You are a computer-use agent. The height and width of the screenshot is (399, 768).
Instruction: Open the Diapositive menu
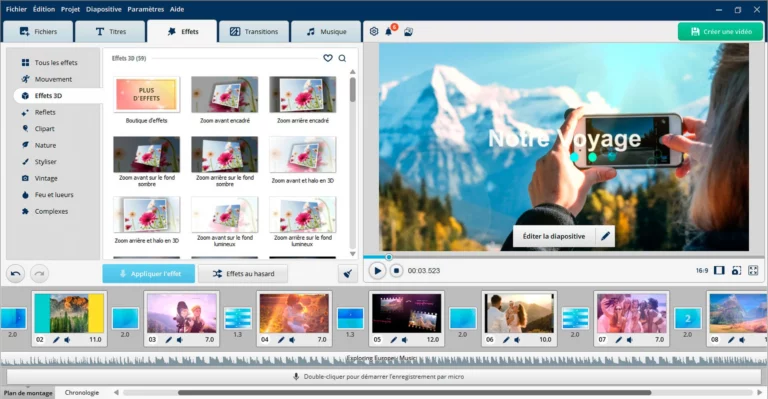103,9
